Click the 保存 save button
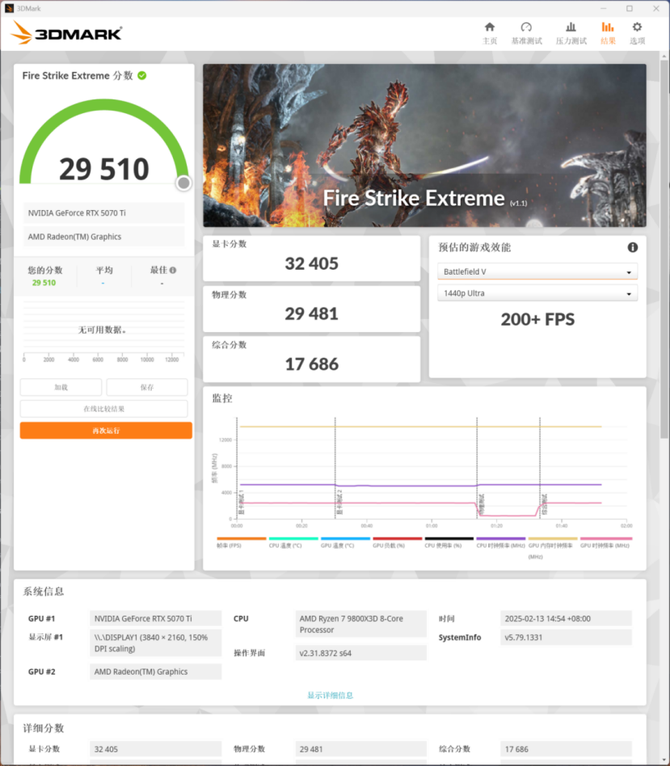670x766 pixels. (x=147, y=387)
